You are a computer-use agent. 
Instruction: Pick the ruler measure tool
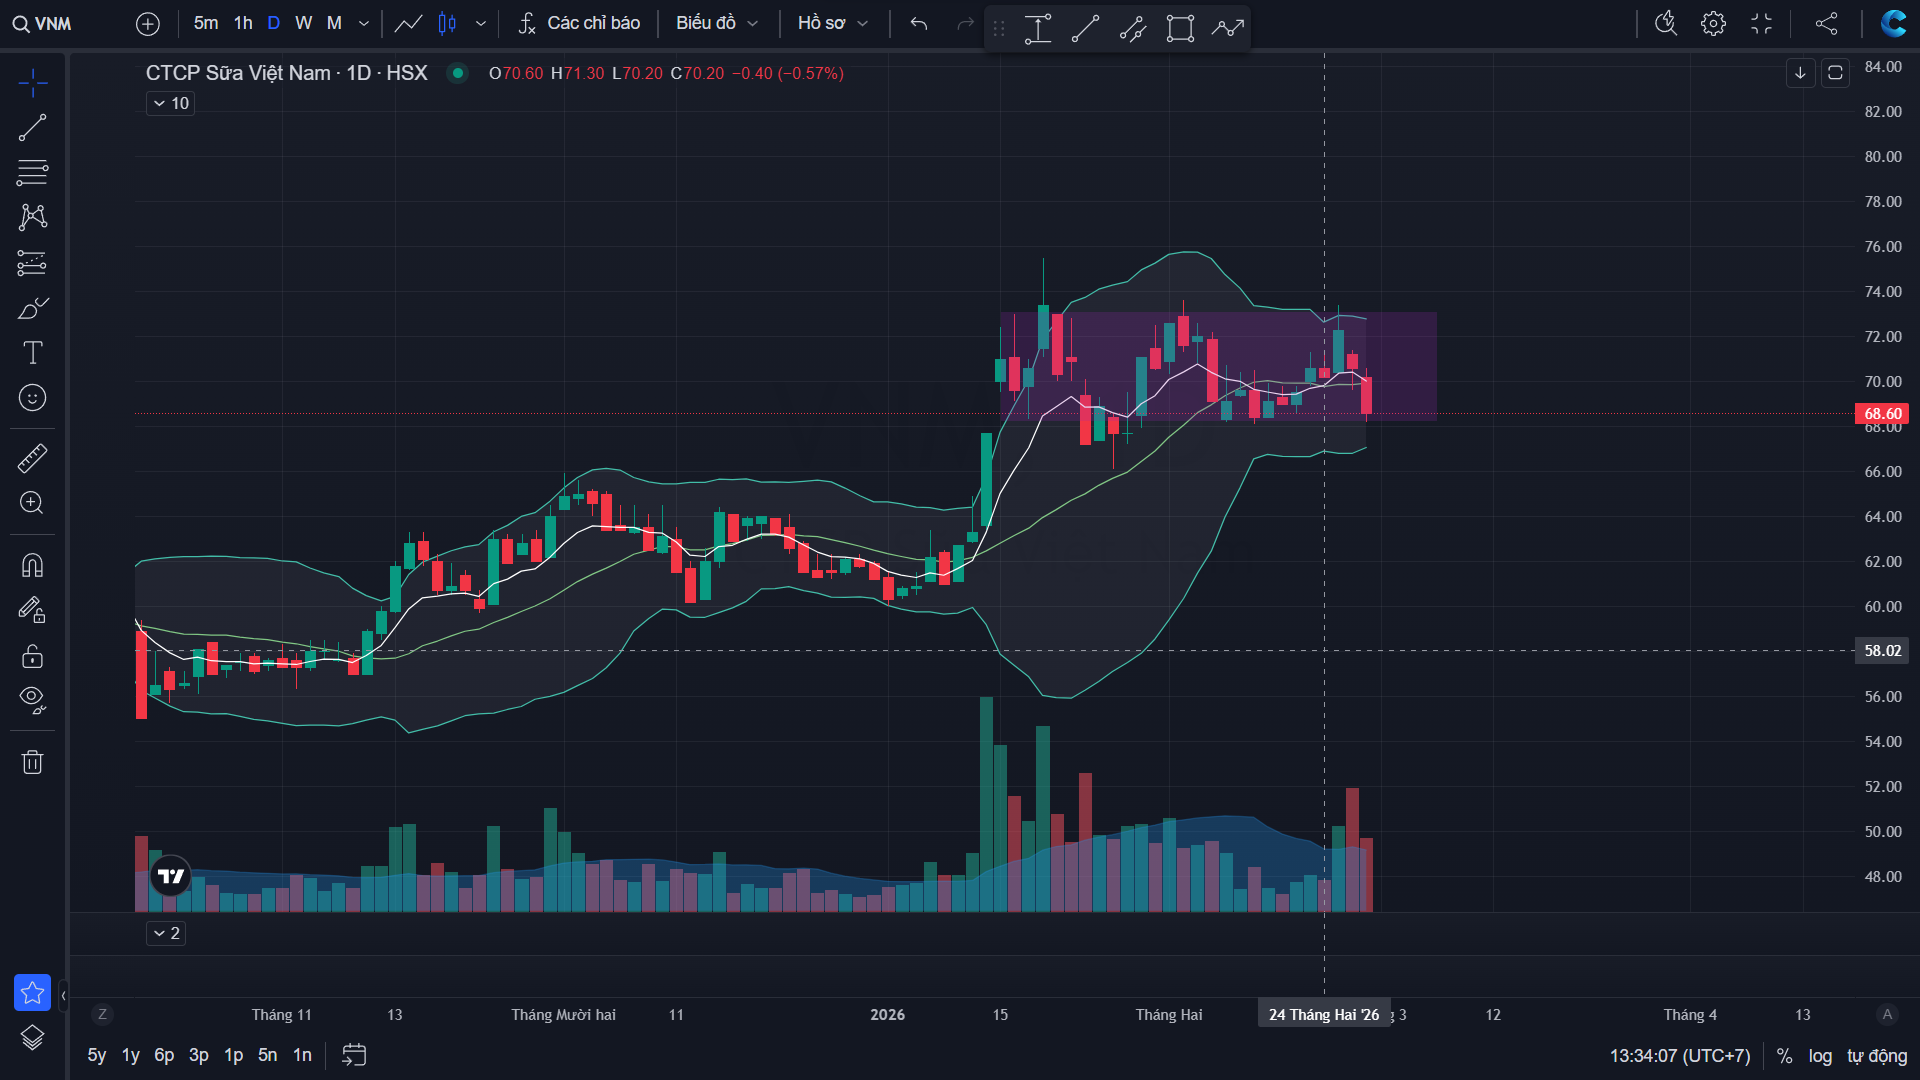point(32,458)
